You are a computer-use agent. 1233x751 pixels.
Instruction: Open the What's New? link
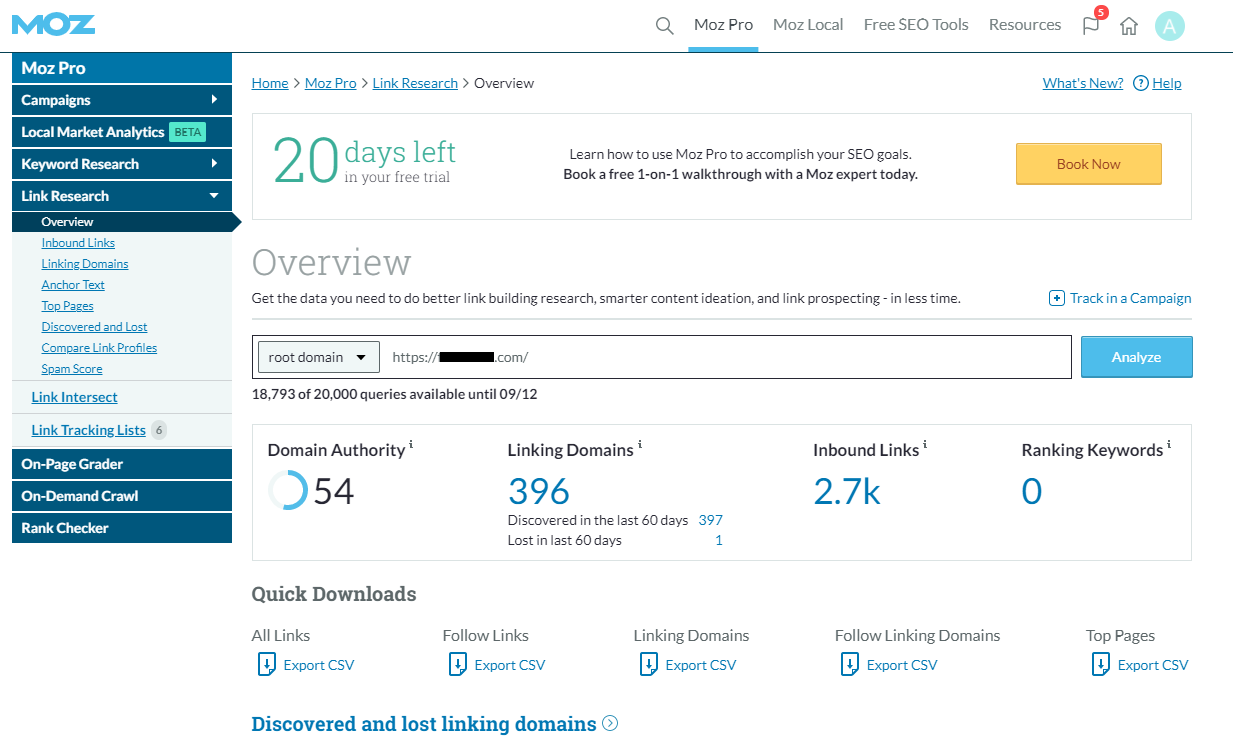[1083, 83]
